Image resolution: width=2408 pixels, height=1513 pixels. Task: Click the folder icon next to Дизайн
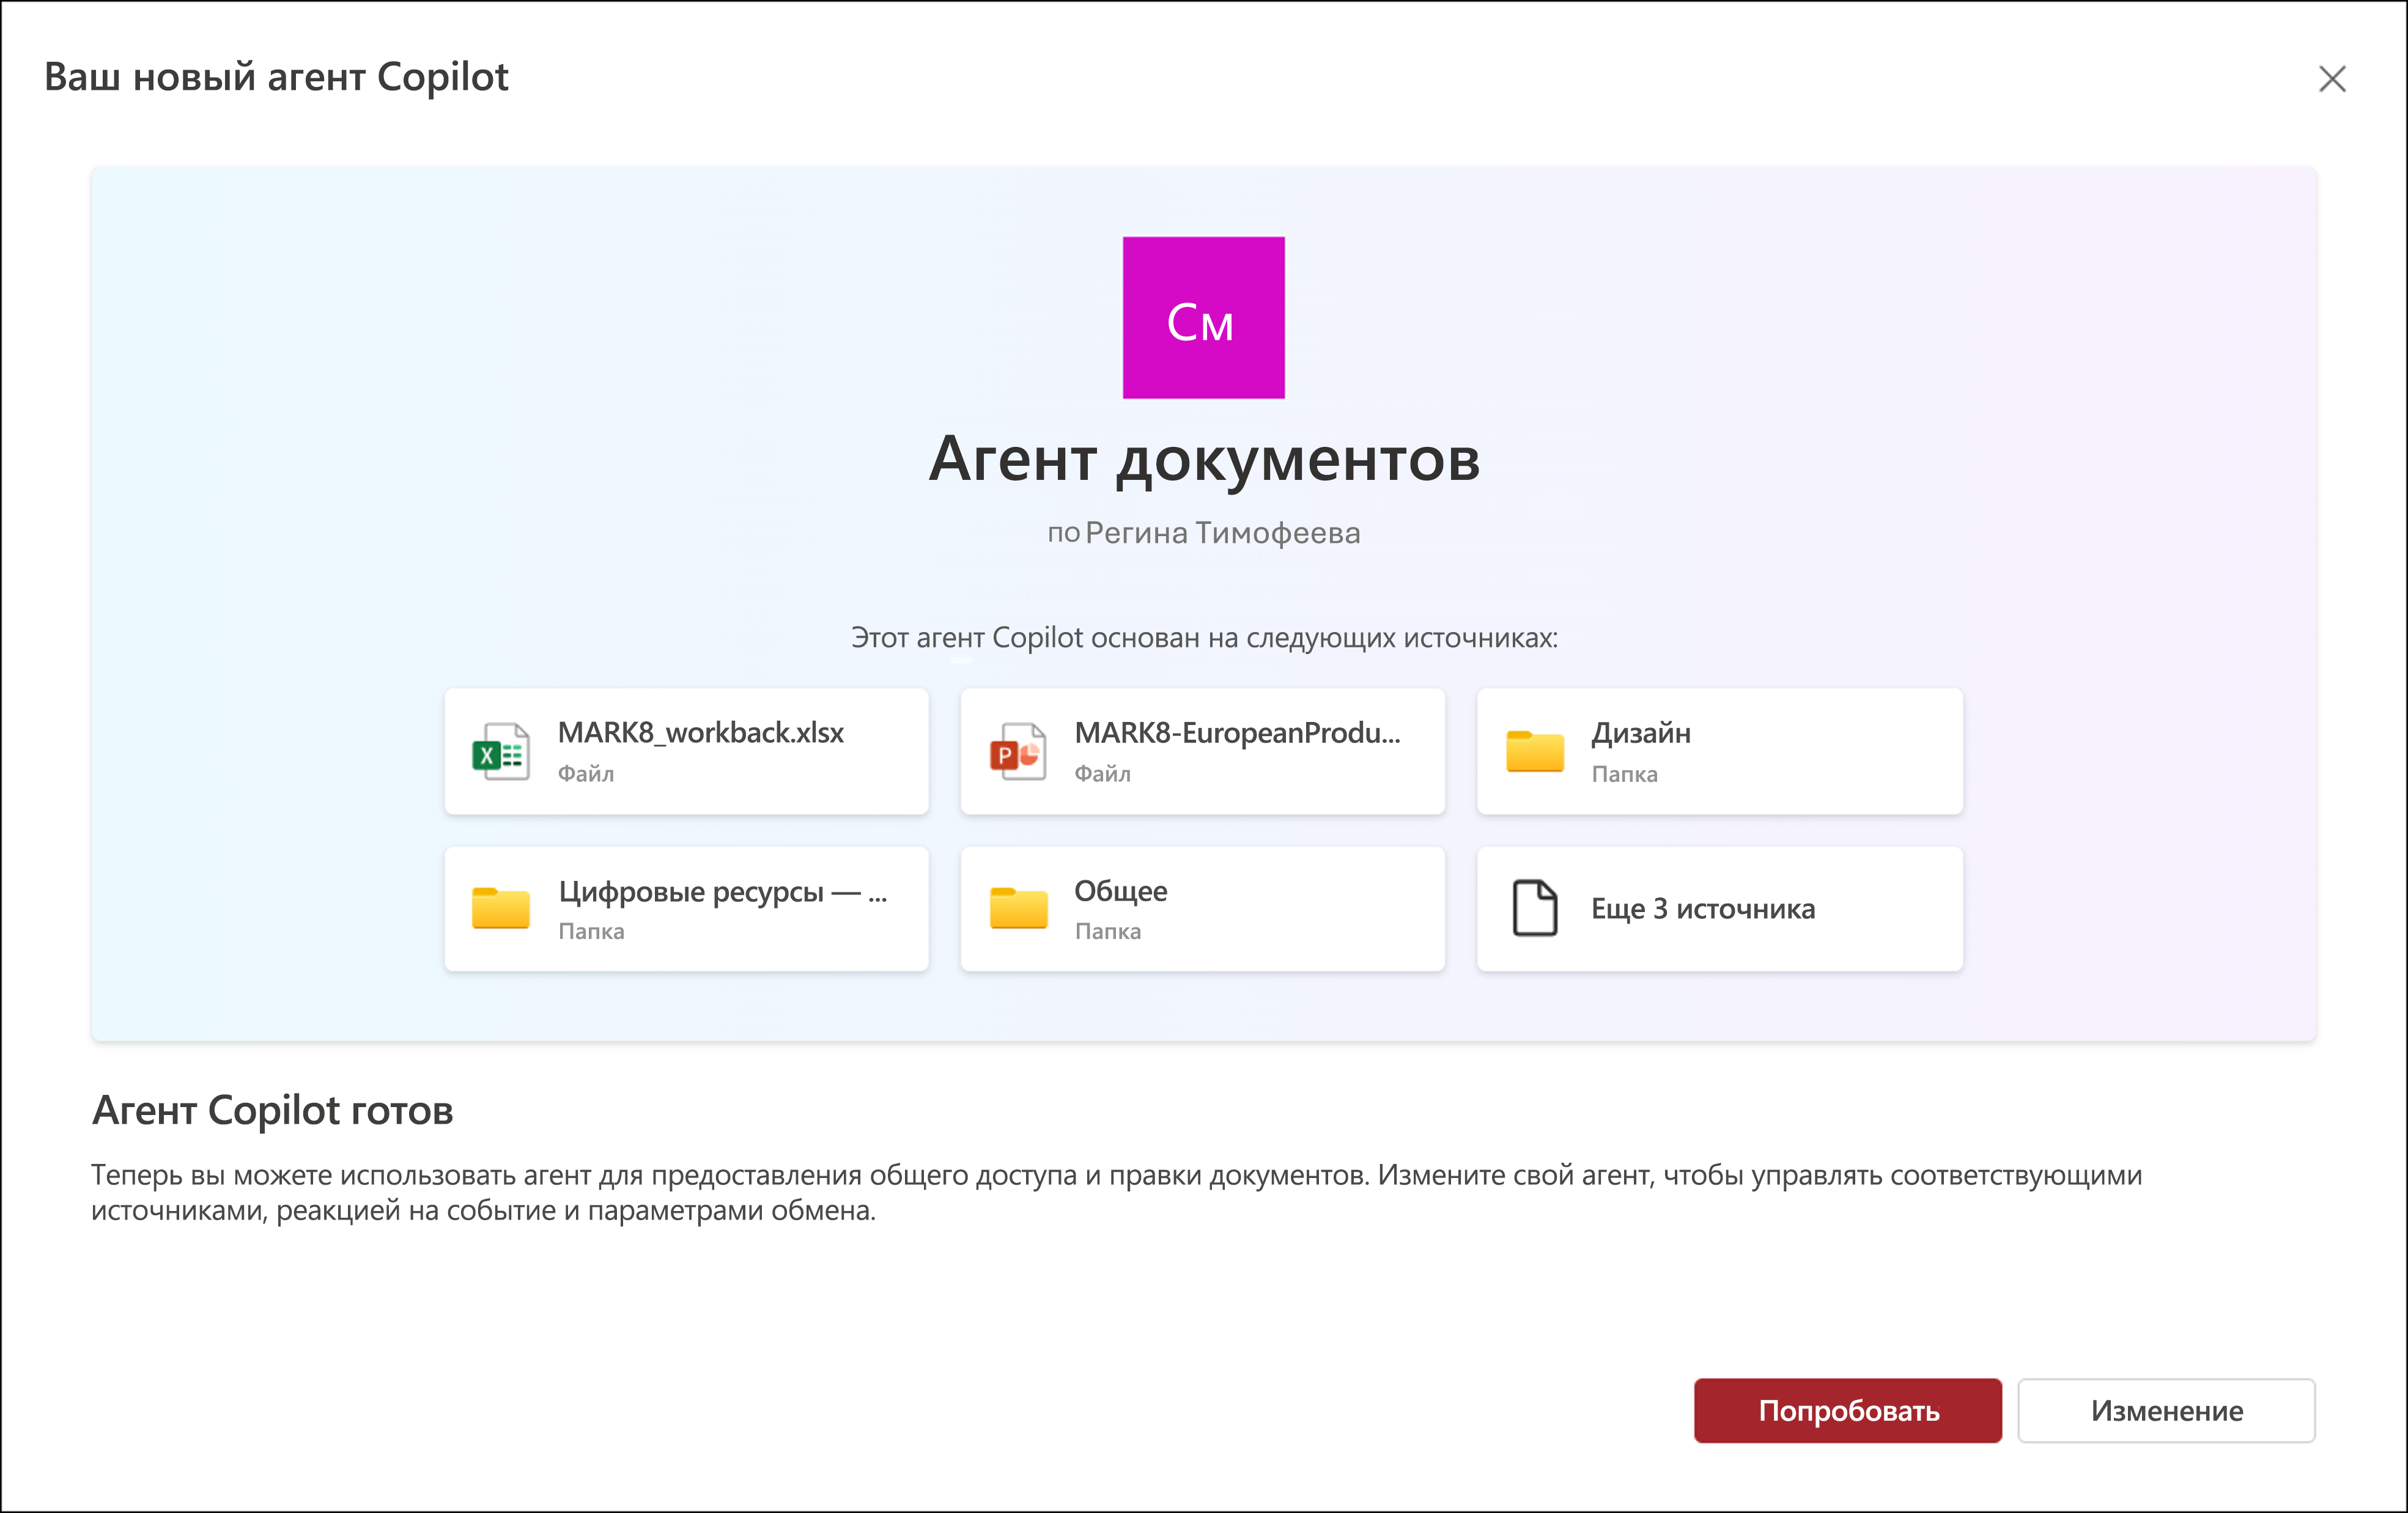click(x=1534, y=751)
